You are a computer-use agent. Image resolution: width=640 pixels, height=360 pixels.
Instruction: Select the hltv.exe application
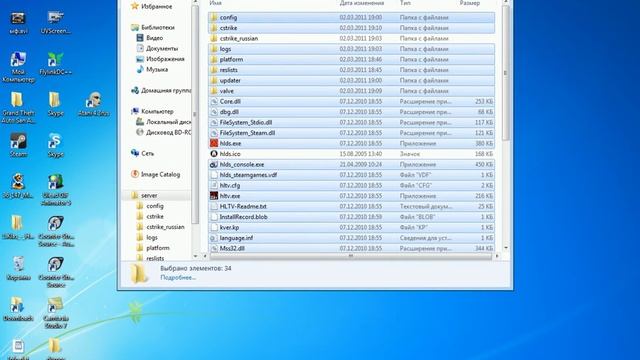point(351,196)
